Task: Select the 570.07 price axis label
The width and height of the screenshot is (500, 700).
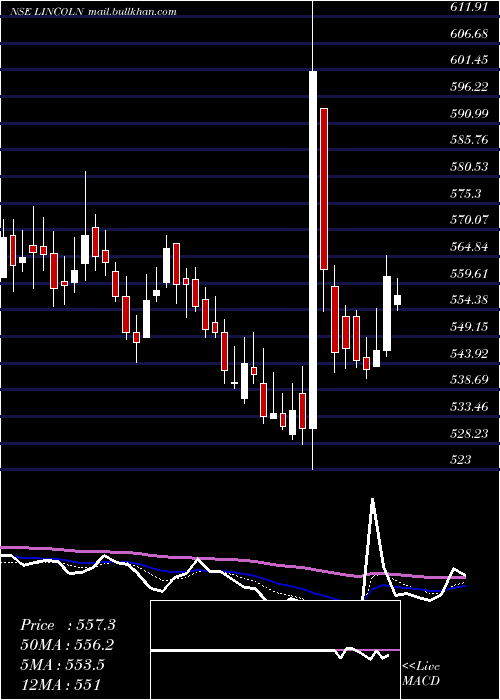Action: (469, 220)
